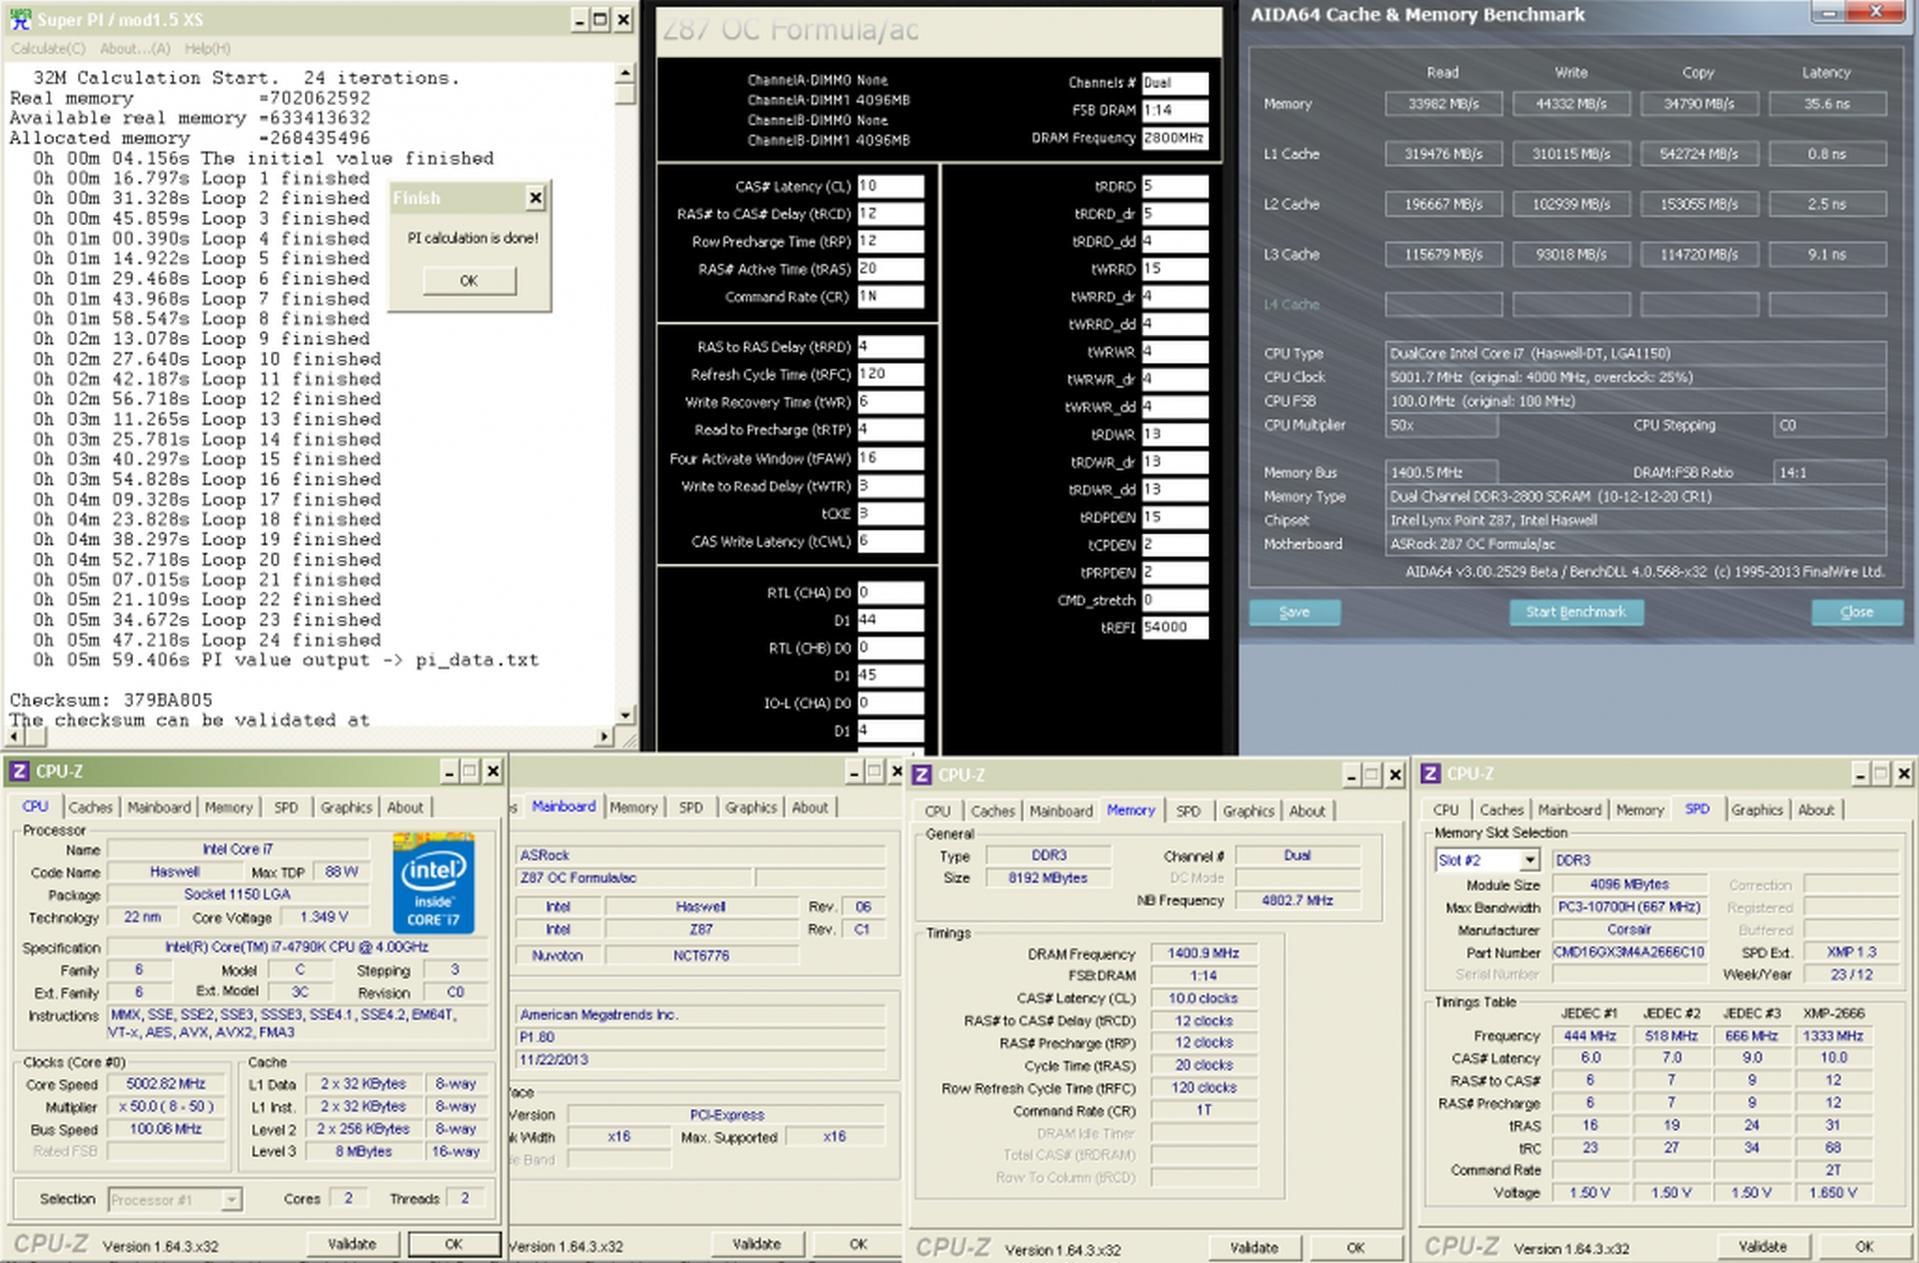
Task: Click the Start Benchmark button
Action: (1575, 612)
